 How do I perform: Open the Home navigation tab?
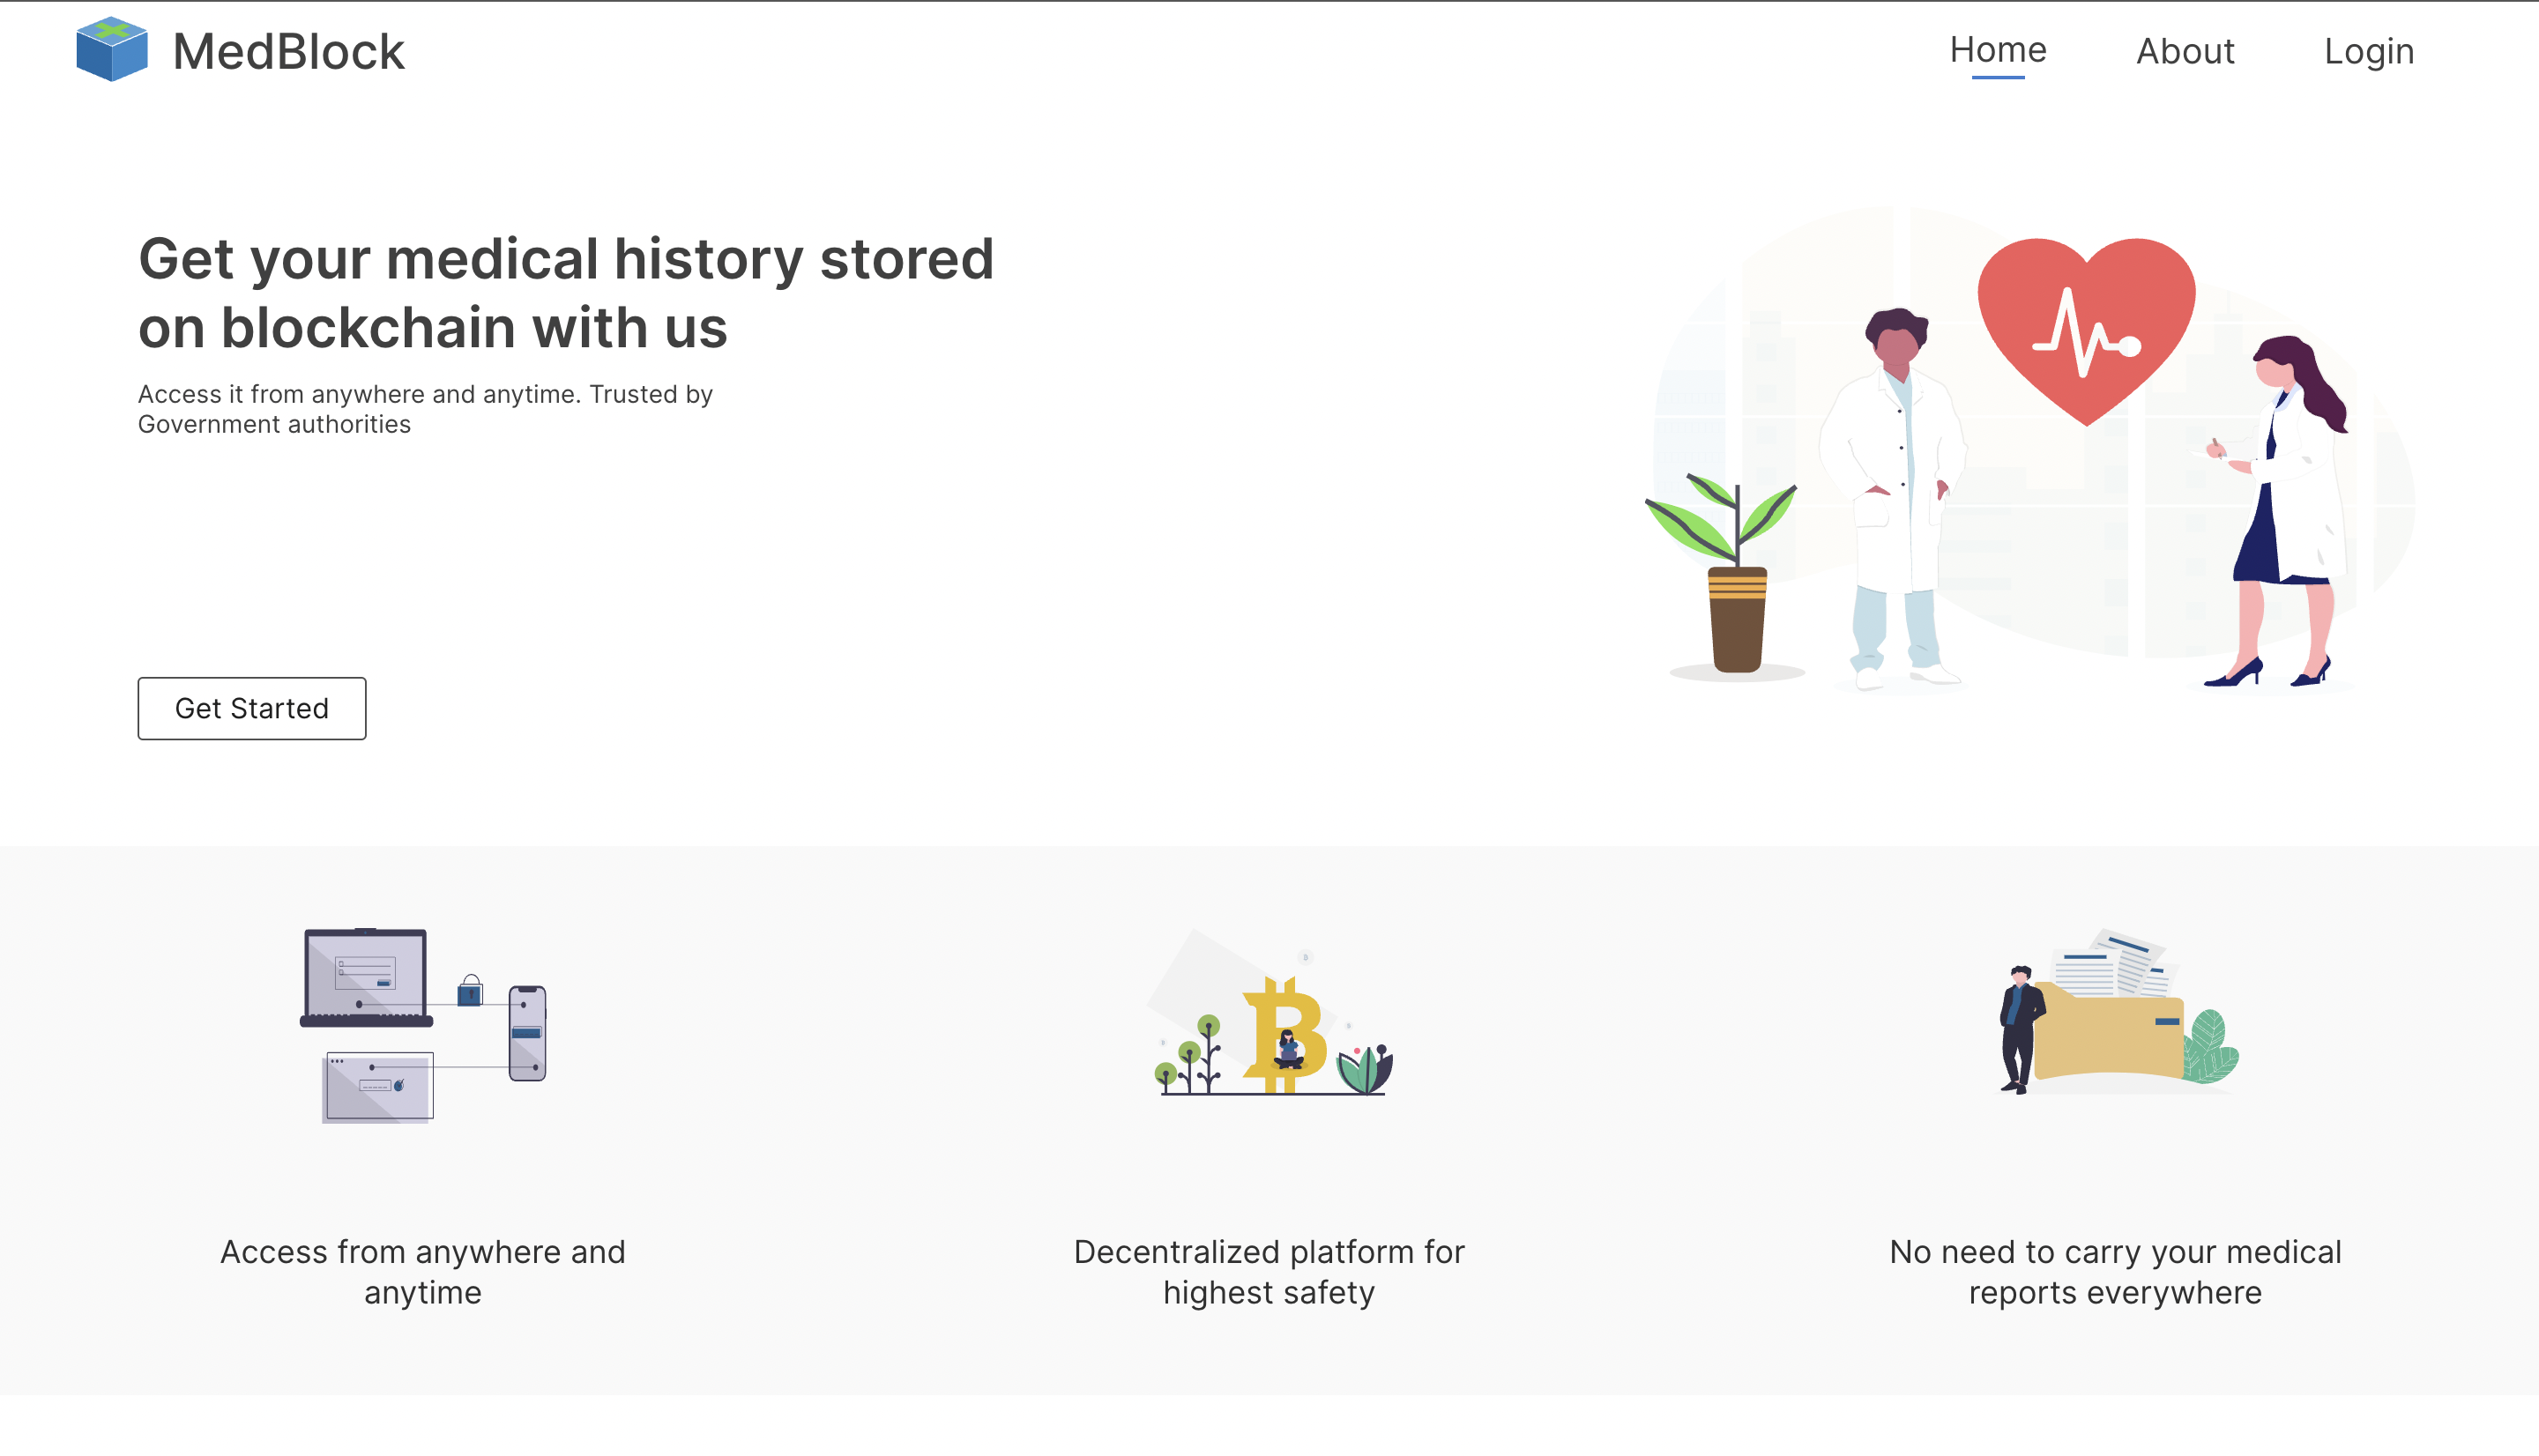point(1997,50)
